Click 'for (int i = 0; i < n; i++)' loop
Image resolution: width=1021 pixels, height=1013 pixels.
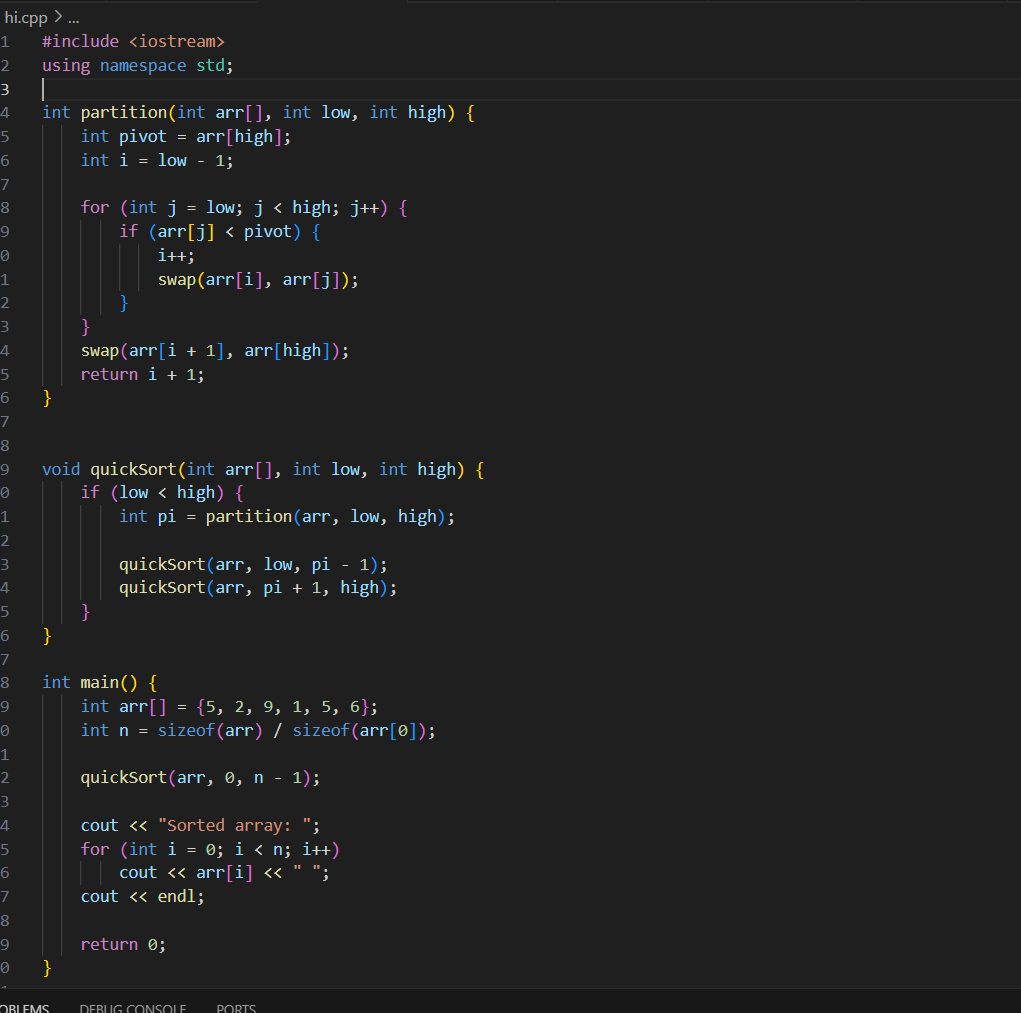(x=210, y=850)
